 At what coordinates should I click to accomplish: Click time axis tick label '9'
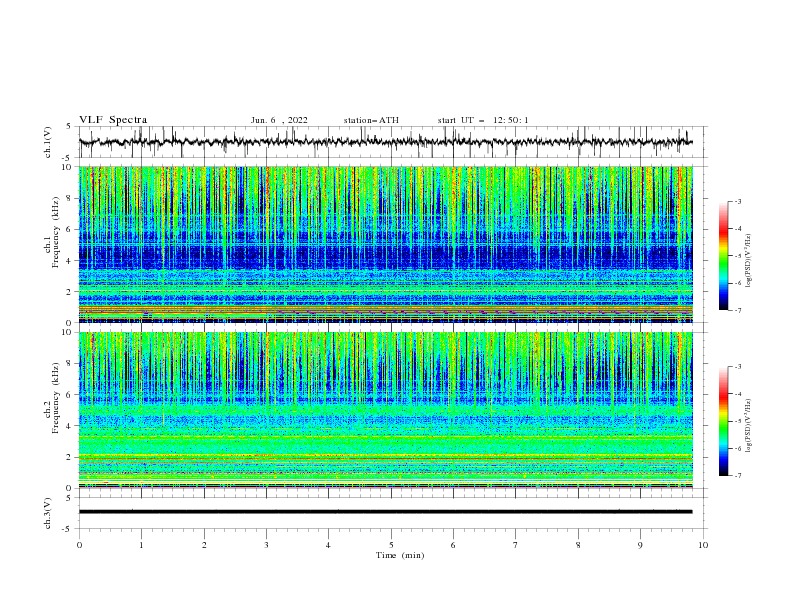point(640,545)
